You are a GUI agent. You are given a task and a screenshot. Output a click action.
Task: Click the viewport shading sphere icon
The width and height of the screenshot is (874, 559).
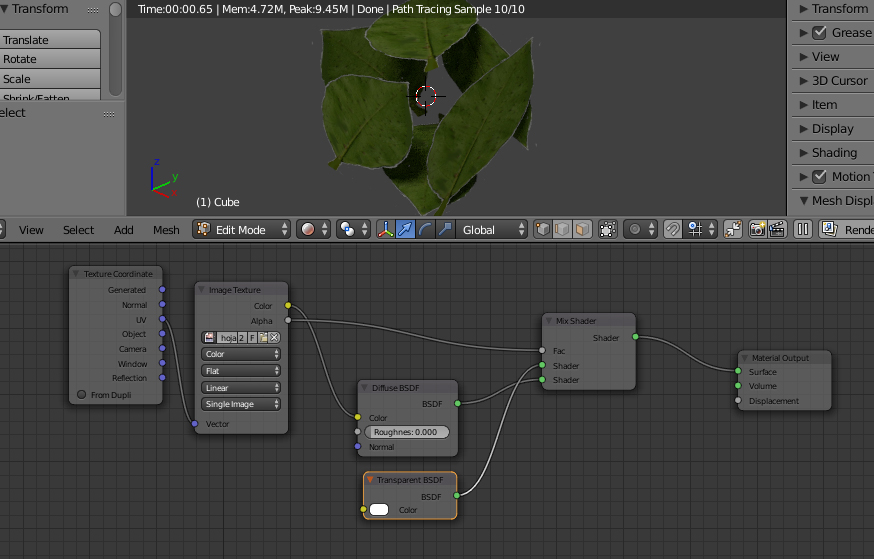click(x=309, y=229)
